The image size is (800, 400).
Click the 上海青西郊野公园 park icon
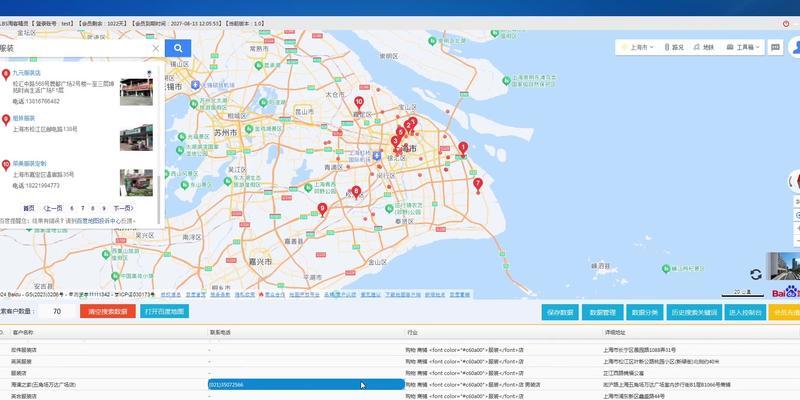pyautogui.click(x=309, y=187)
